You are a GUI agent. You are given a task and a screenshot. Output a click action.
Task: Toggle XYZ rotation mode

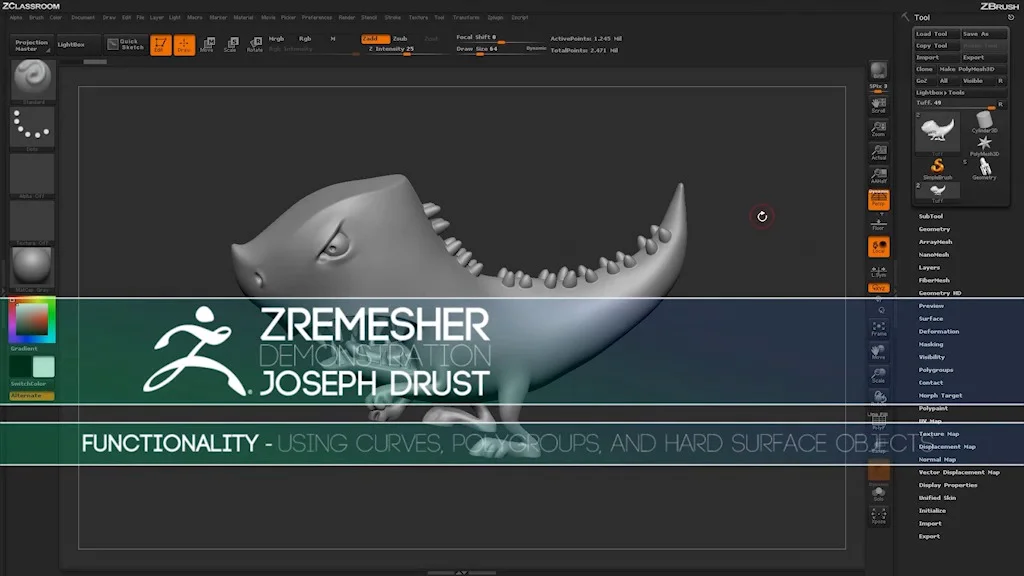[878, 288]
